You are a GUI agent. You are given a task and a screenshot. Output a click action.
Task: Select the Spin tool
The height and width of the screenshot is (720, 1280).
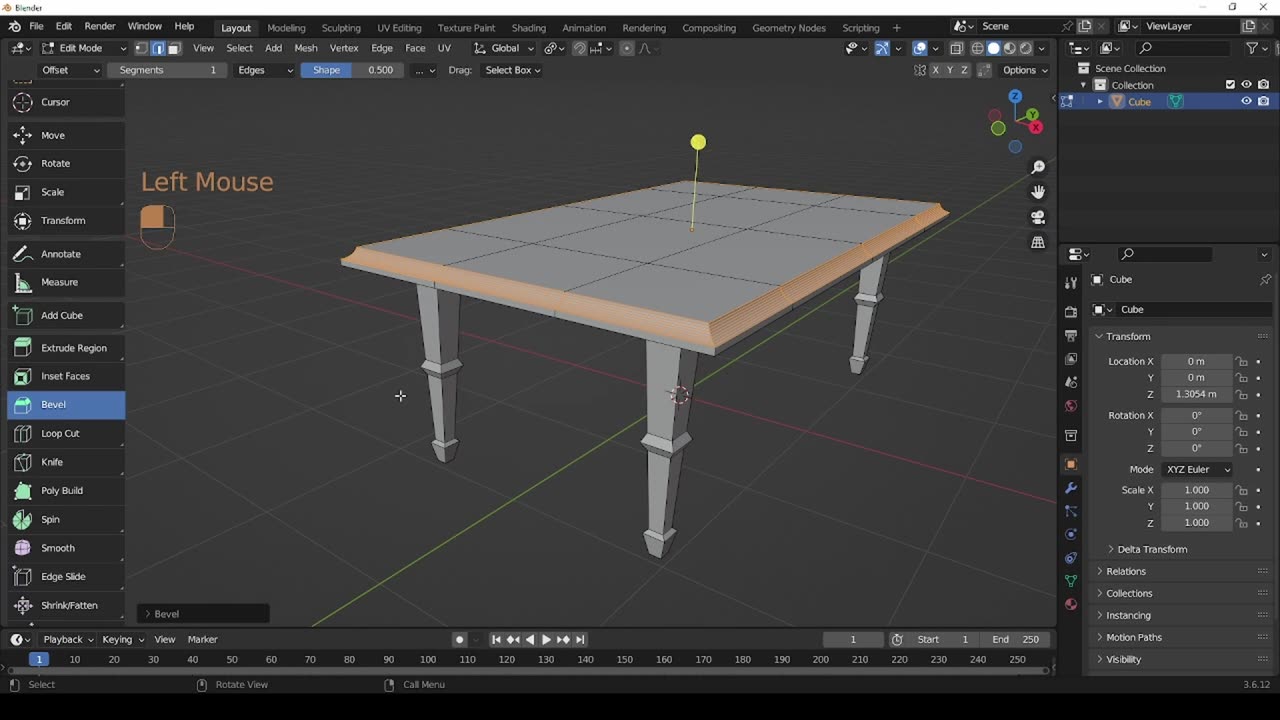pyautogui.click(x=66, y=519)
